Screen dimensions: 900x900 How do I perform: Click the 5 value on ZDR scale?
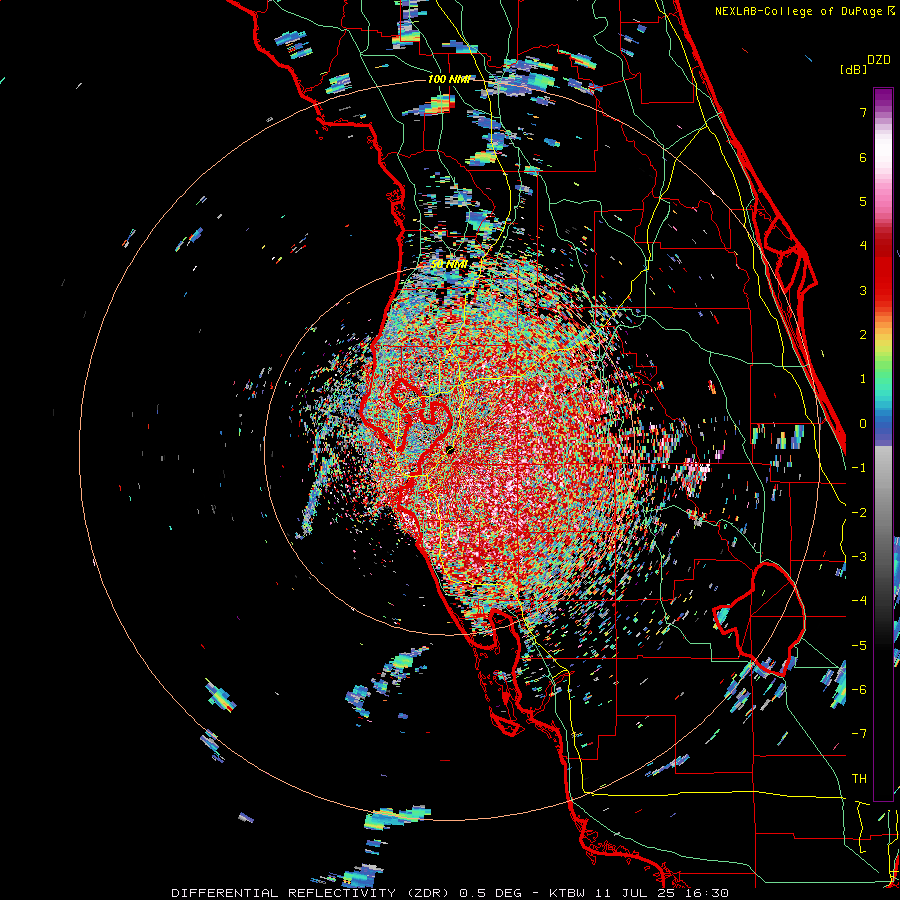[x=863, y=201]
